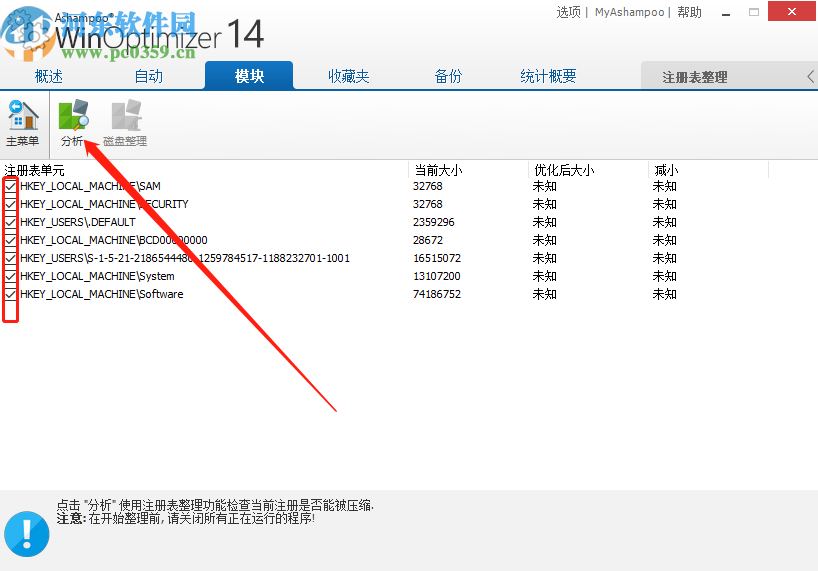Select the HKEY_USERS\.DEFAULT row text
The image size is (818, 571).
click(x=78, y=222)
